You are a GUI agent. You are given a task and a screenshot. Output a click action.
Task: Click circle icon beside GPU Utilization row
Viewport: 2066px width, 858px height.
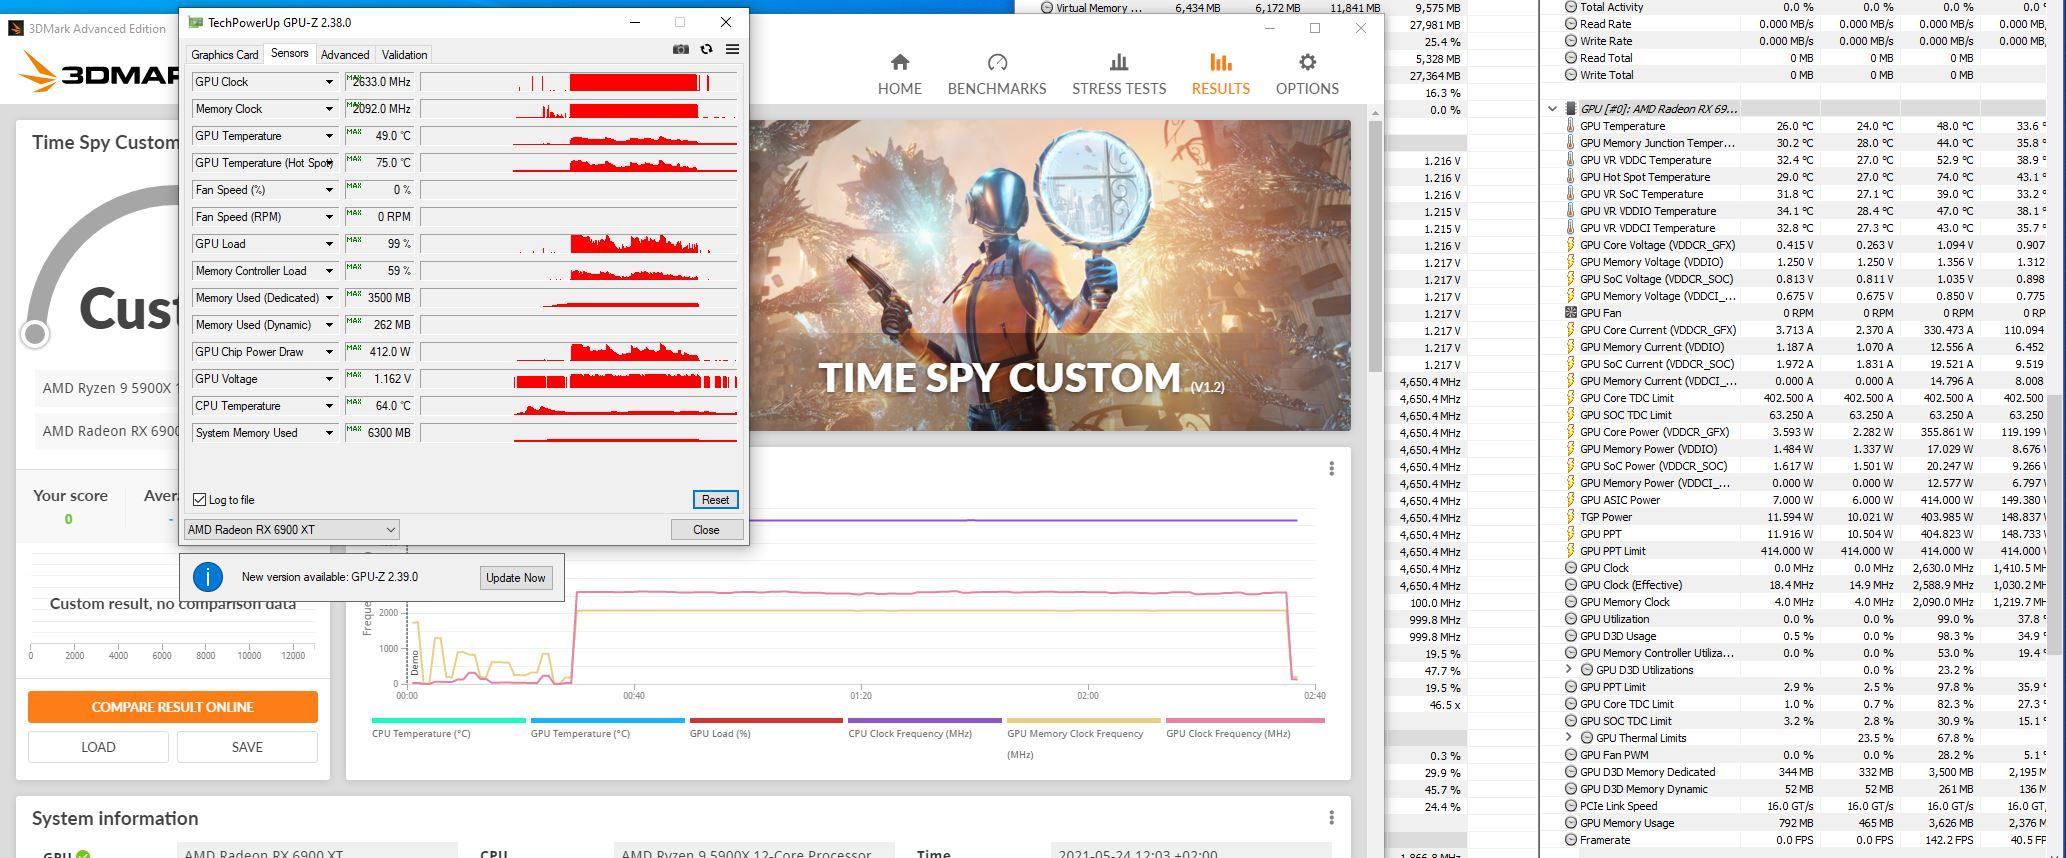(1570, 619)
